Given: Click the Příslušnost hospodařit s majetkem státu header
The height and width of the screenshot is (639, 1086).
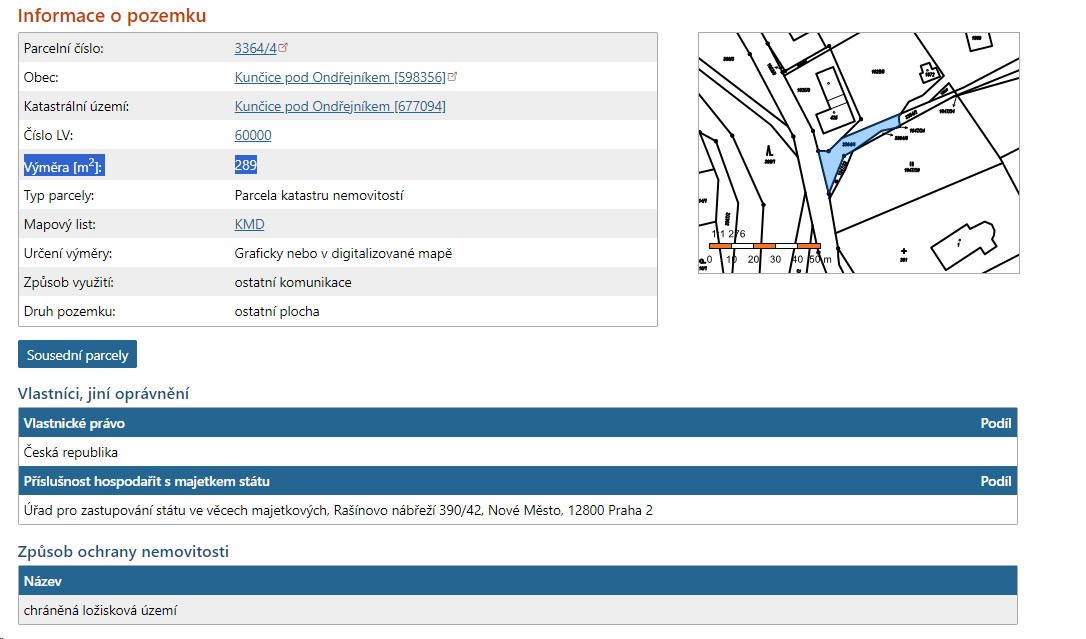Looking at the screenshot, I should click(147, 481).
